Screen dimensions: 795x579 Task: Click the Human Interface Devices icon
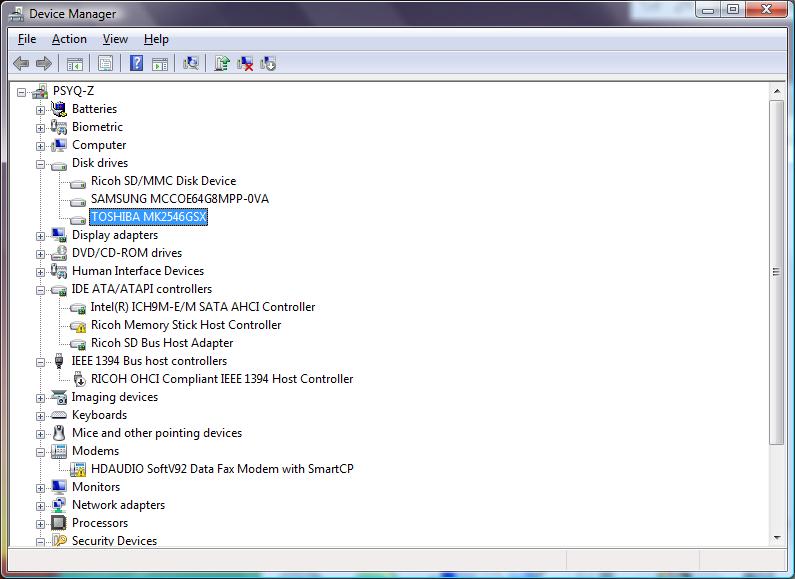pos(59,271)
